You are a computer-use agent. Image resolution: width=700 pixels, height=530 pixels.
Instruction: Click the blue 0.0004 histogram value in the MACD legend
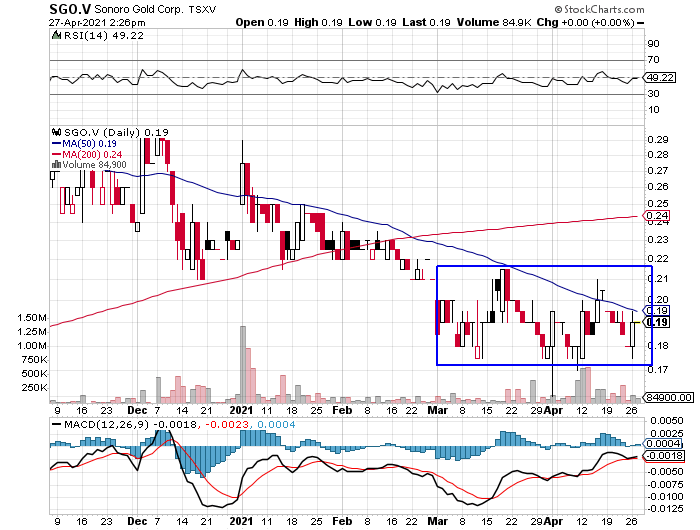(276, 425)
